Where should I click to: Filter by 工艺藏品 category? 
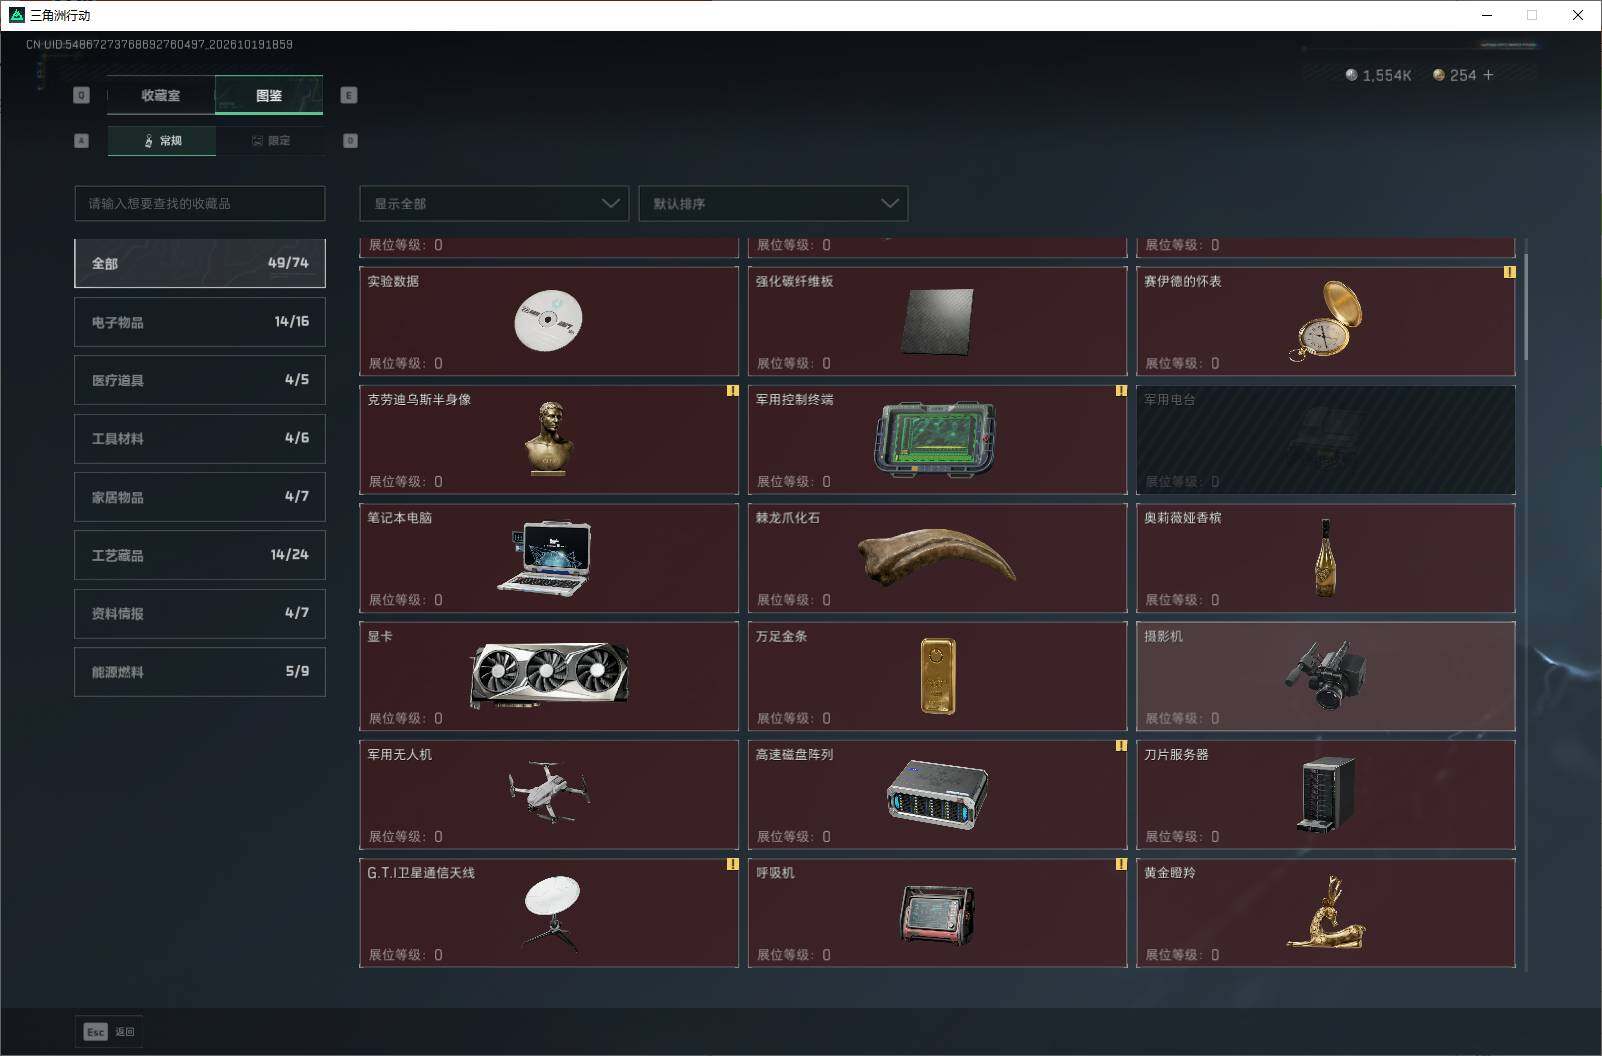(200, 555)
